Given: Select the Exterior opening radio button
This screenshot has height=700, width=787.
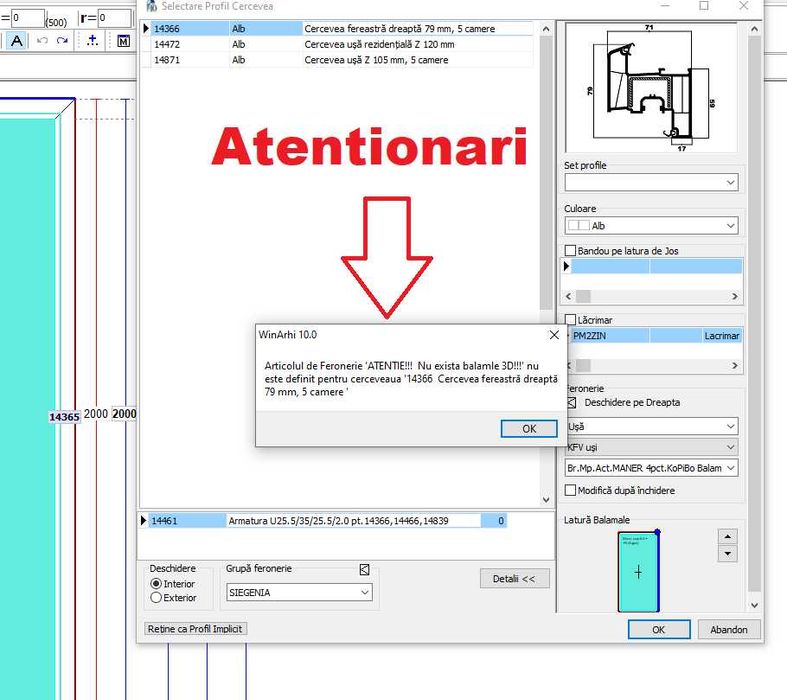Looking at the screenshot, I should [156, 598].
